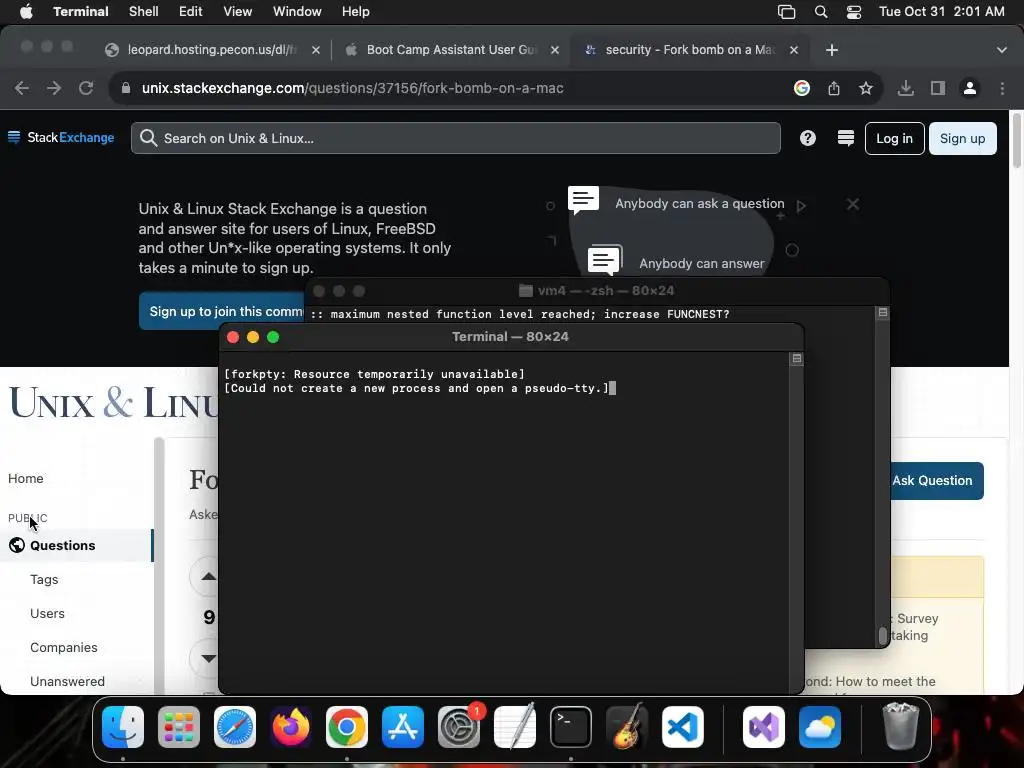Open Chrome downloads icon
Screen dimensions: 1024x768
coord(905,88)
